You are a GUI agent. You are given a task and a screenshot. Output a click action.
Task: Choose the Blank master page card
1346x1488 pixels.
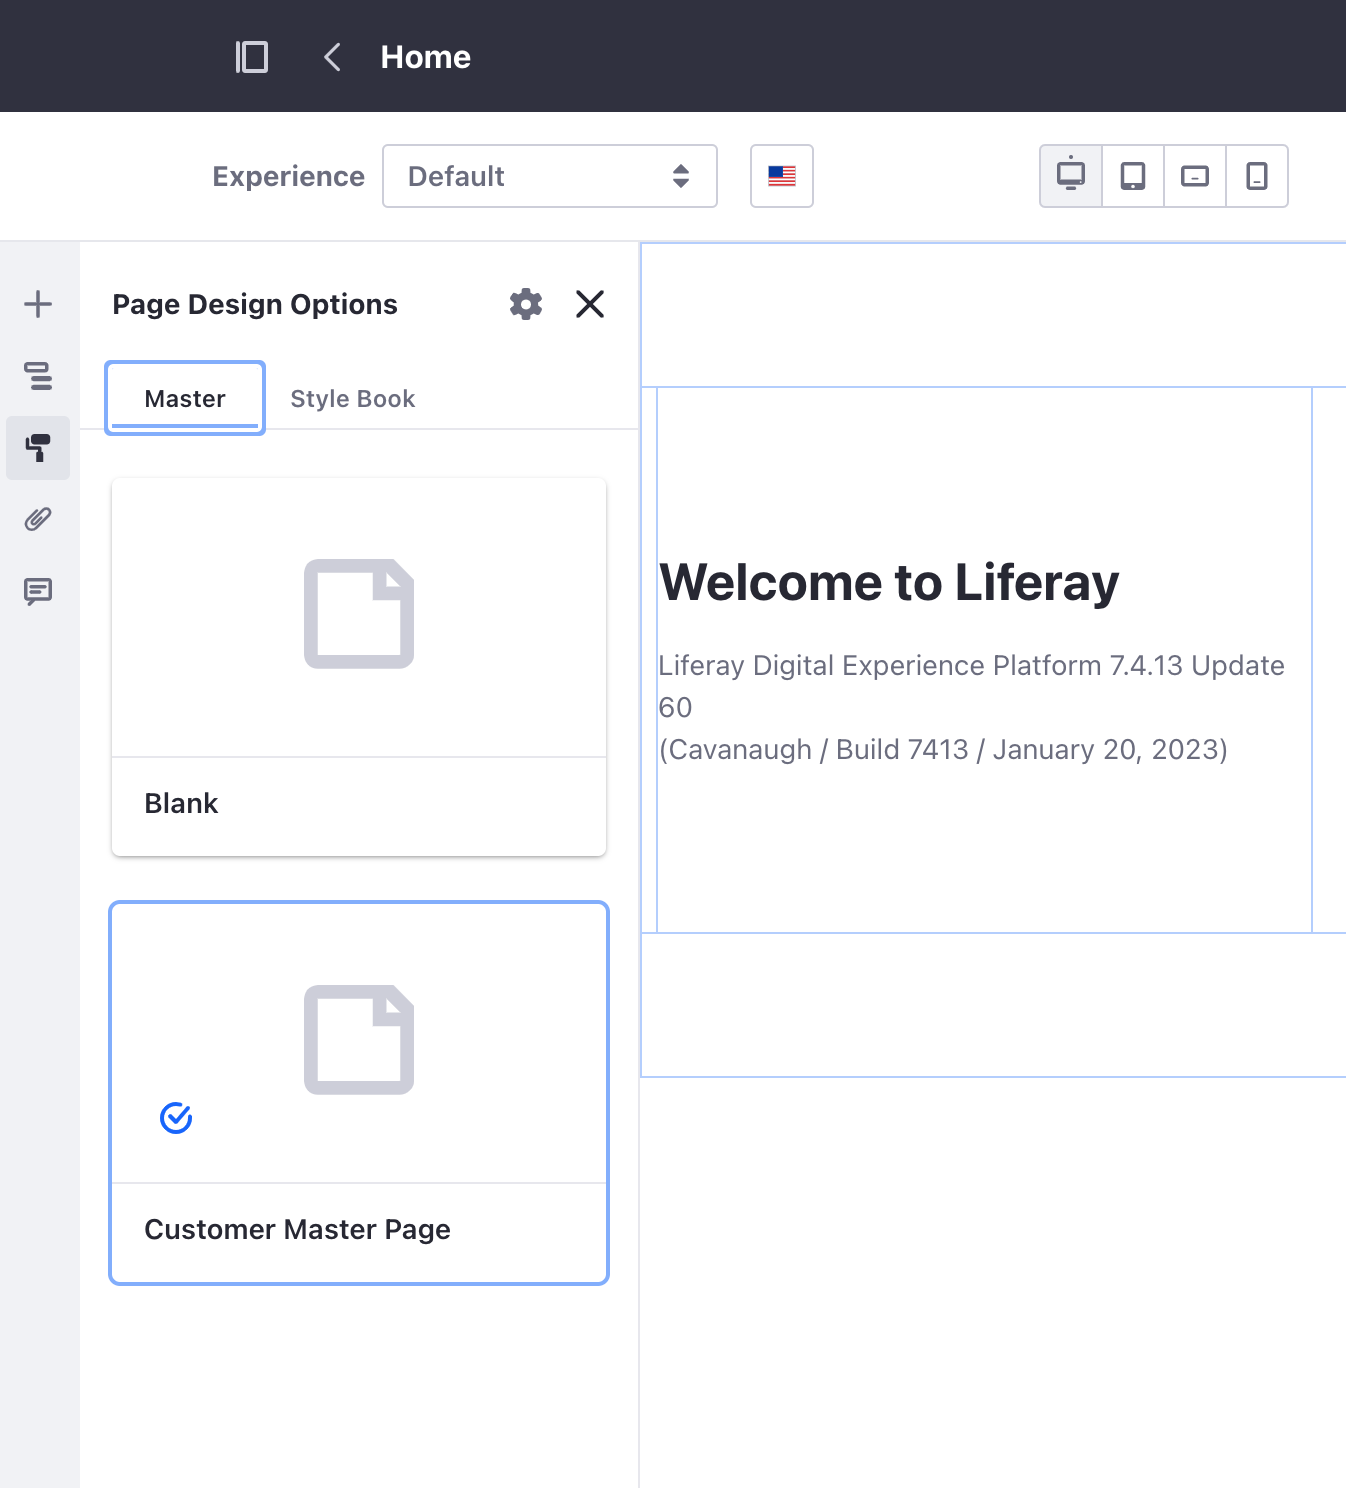click(359, 667)
